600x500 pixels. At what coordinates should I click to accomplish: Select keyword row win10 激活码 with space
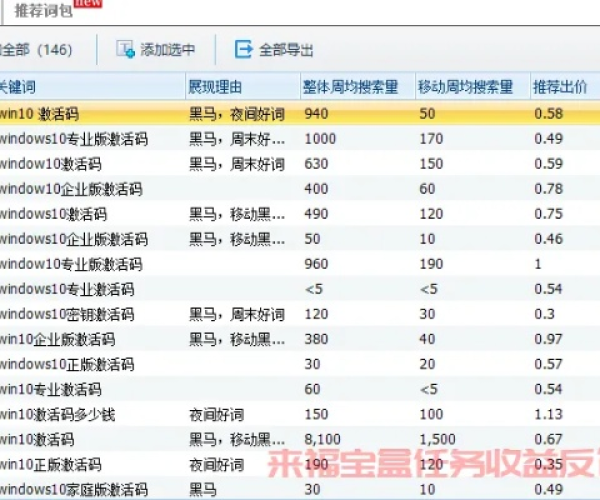(x=39, y=114)
